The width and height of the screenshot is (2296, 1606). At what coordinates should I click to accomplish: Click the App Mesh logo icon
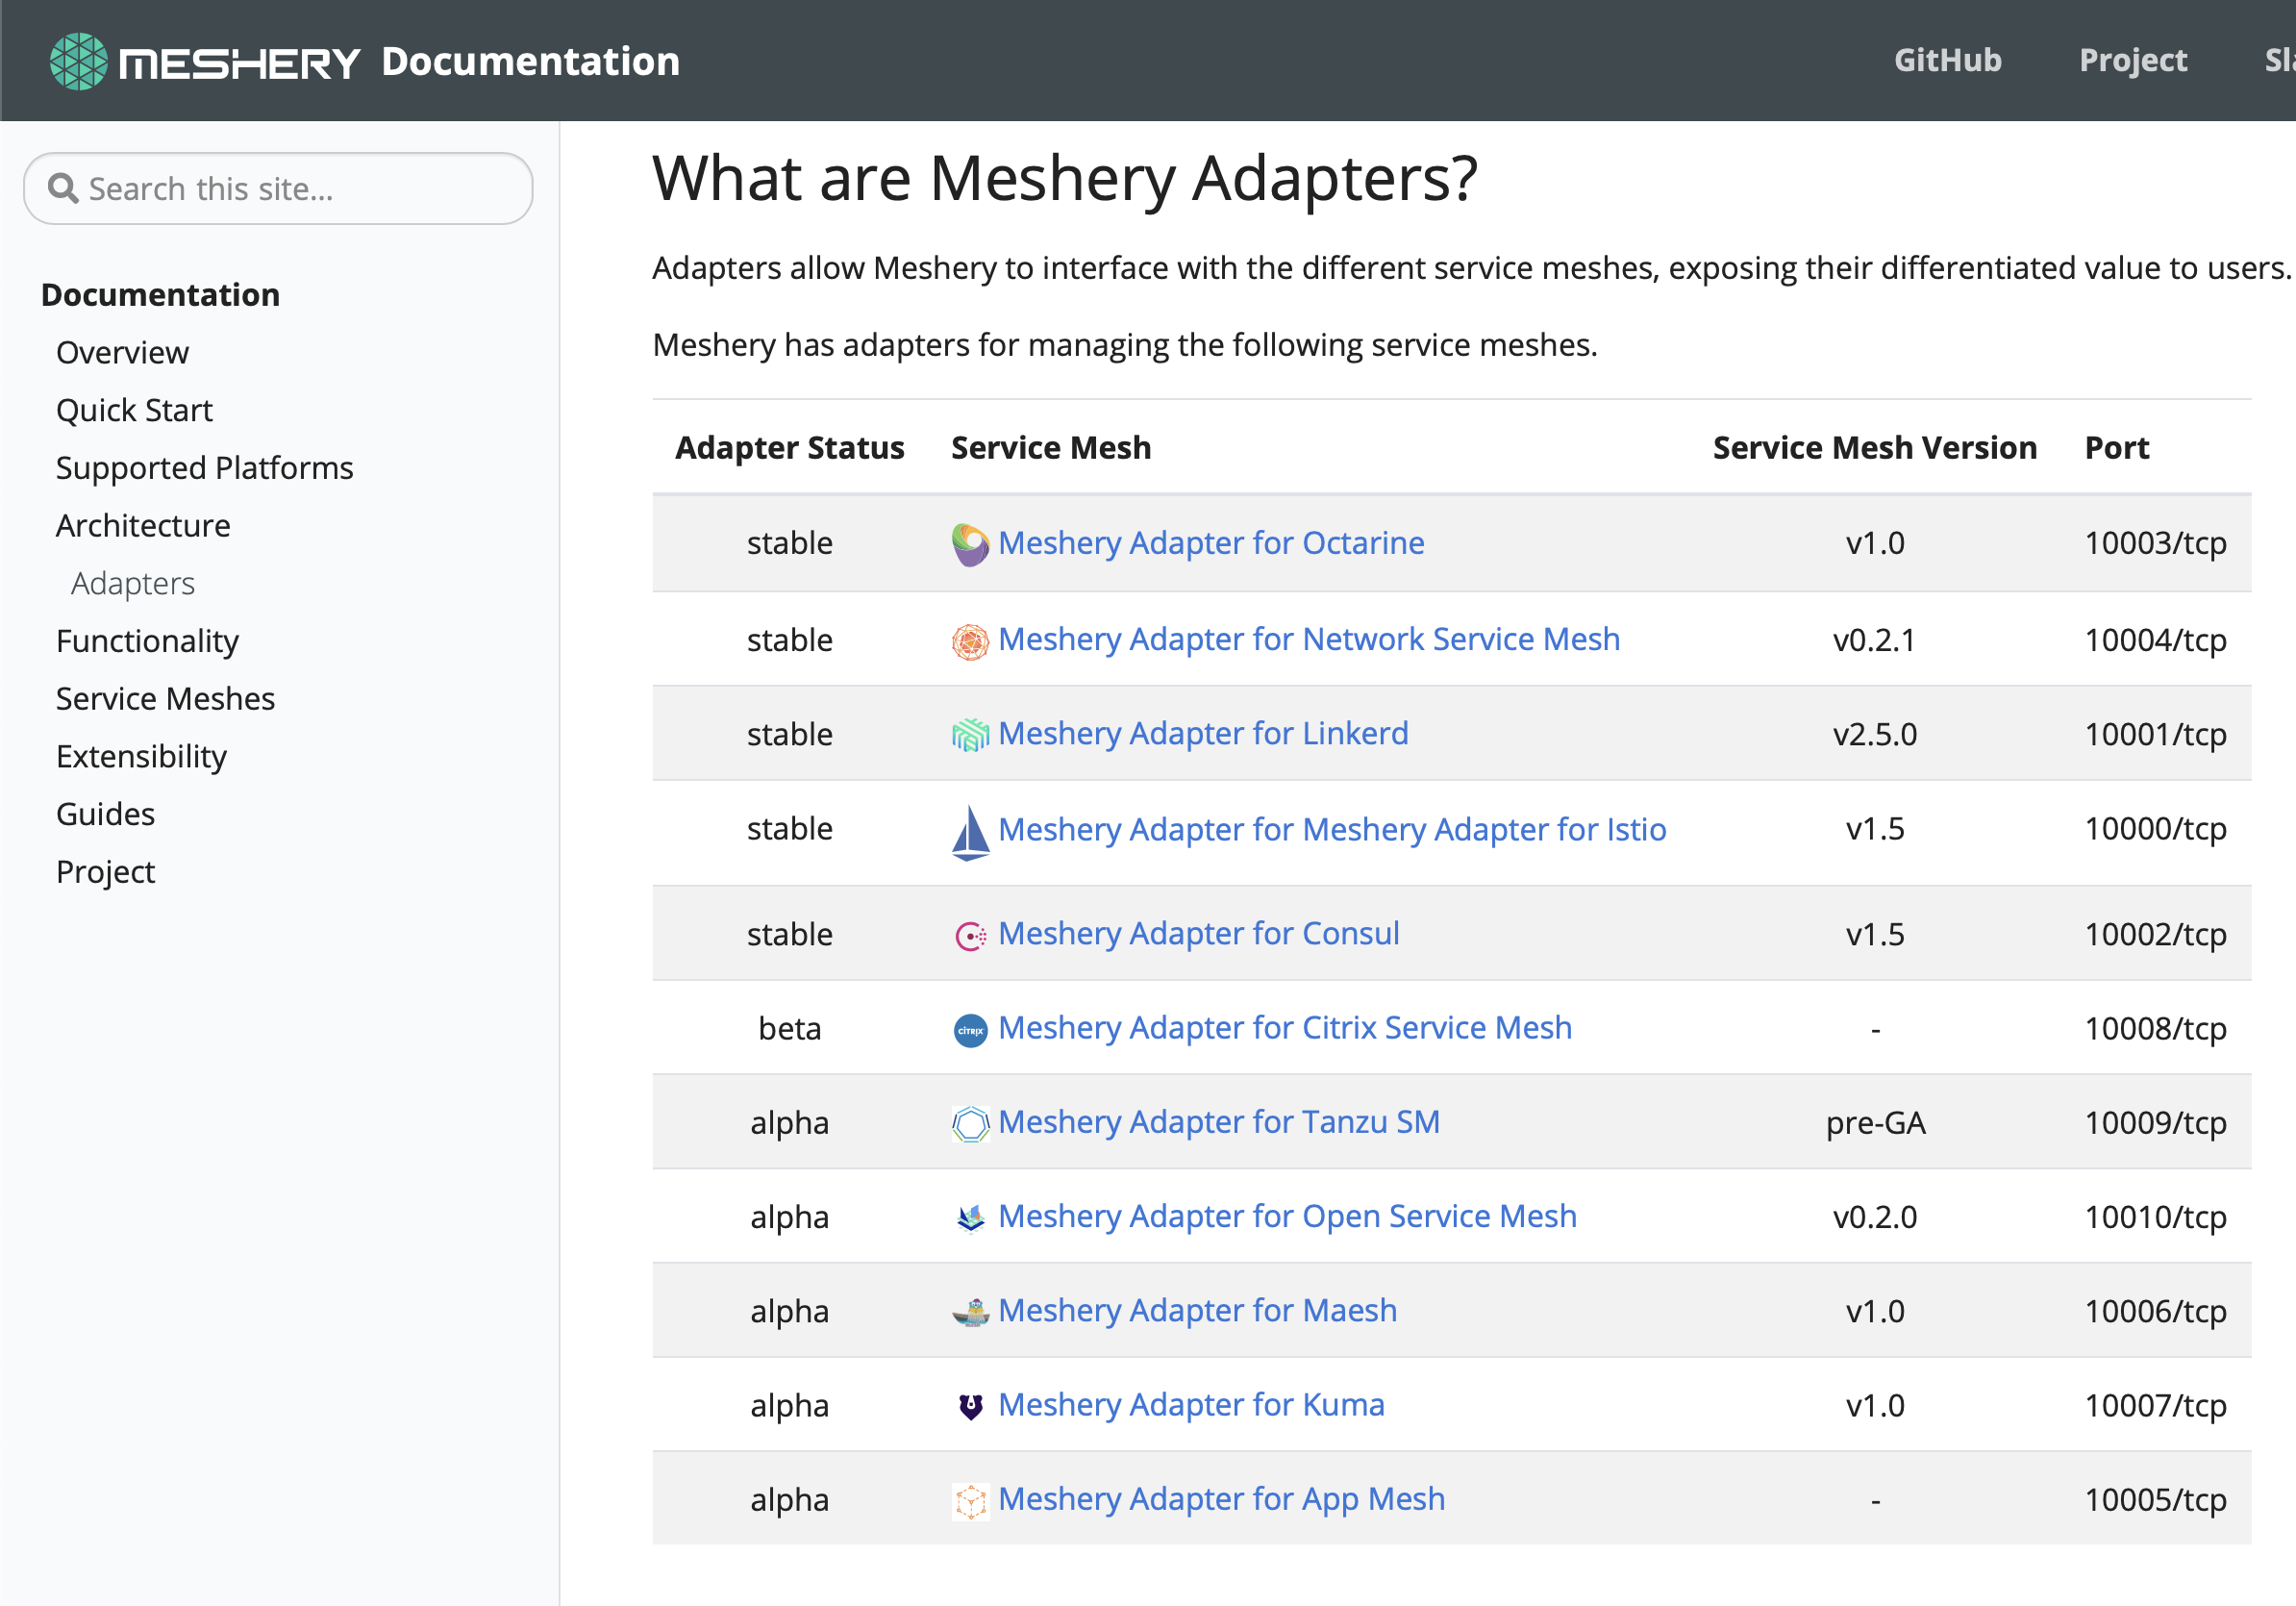point(970,1501)
